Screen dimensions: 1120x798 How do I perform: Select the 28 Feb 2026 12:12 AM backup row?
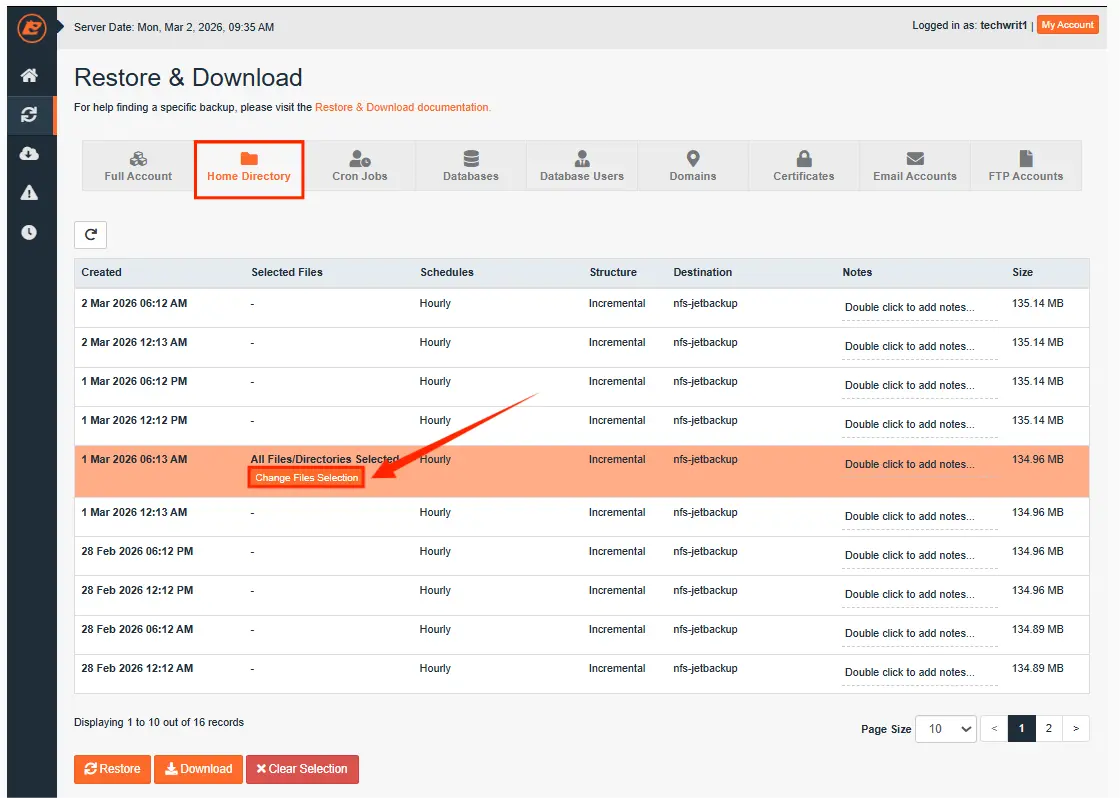137,668
